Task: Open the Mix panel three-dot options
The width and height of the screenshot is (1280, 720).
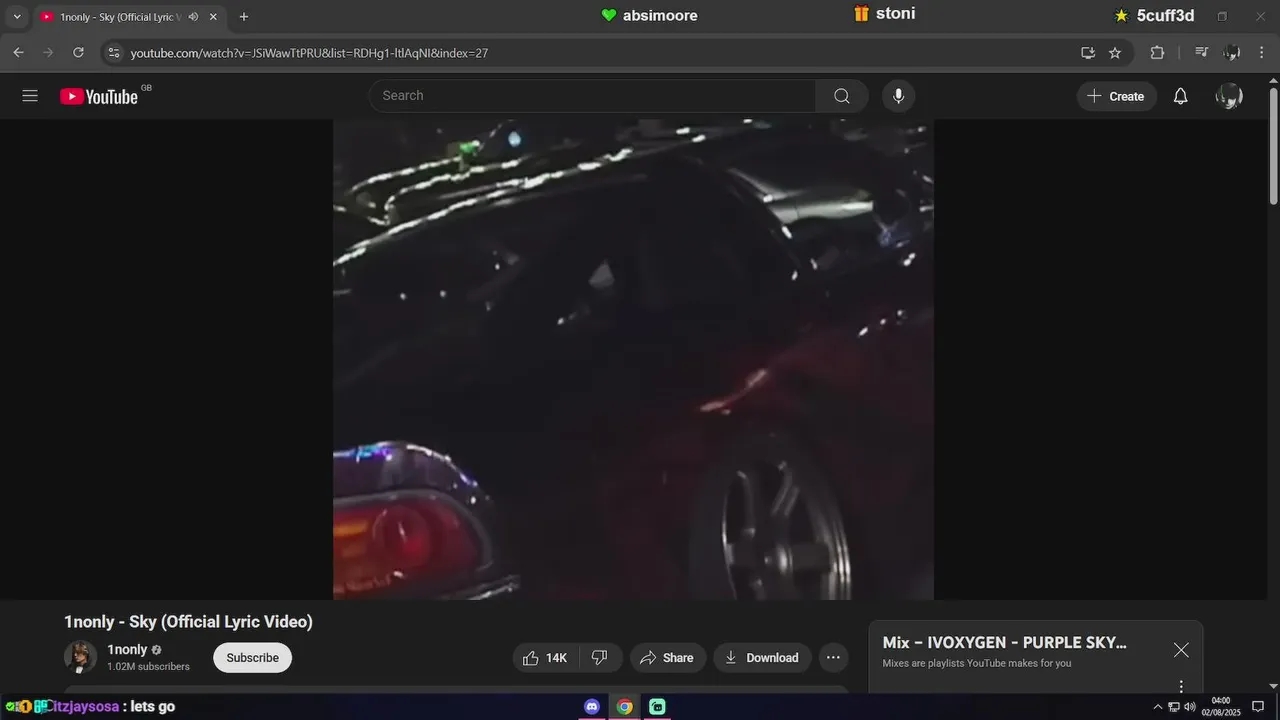Action: pos(1181,686)
